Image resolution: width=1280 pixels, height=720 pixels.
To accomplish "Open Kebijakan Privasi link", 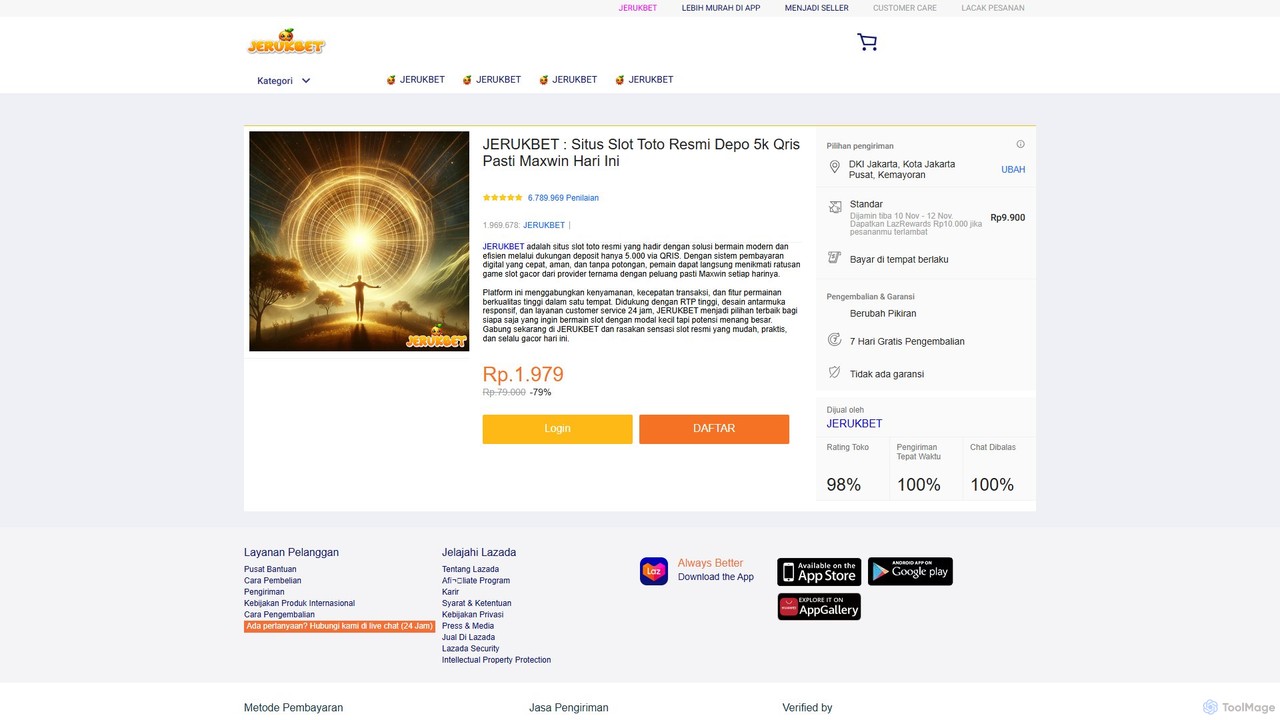I will (x=472, y=615).
